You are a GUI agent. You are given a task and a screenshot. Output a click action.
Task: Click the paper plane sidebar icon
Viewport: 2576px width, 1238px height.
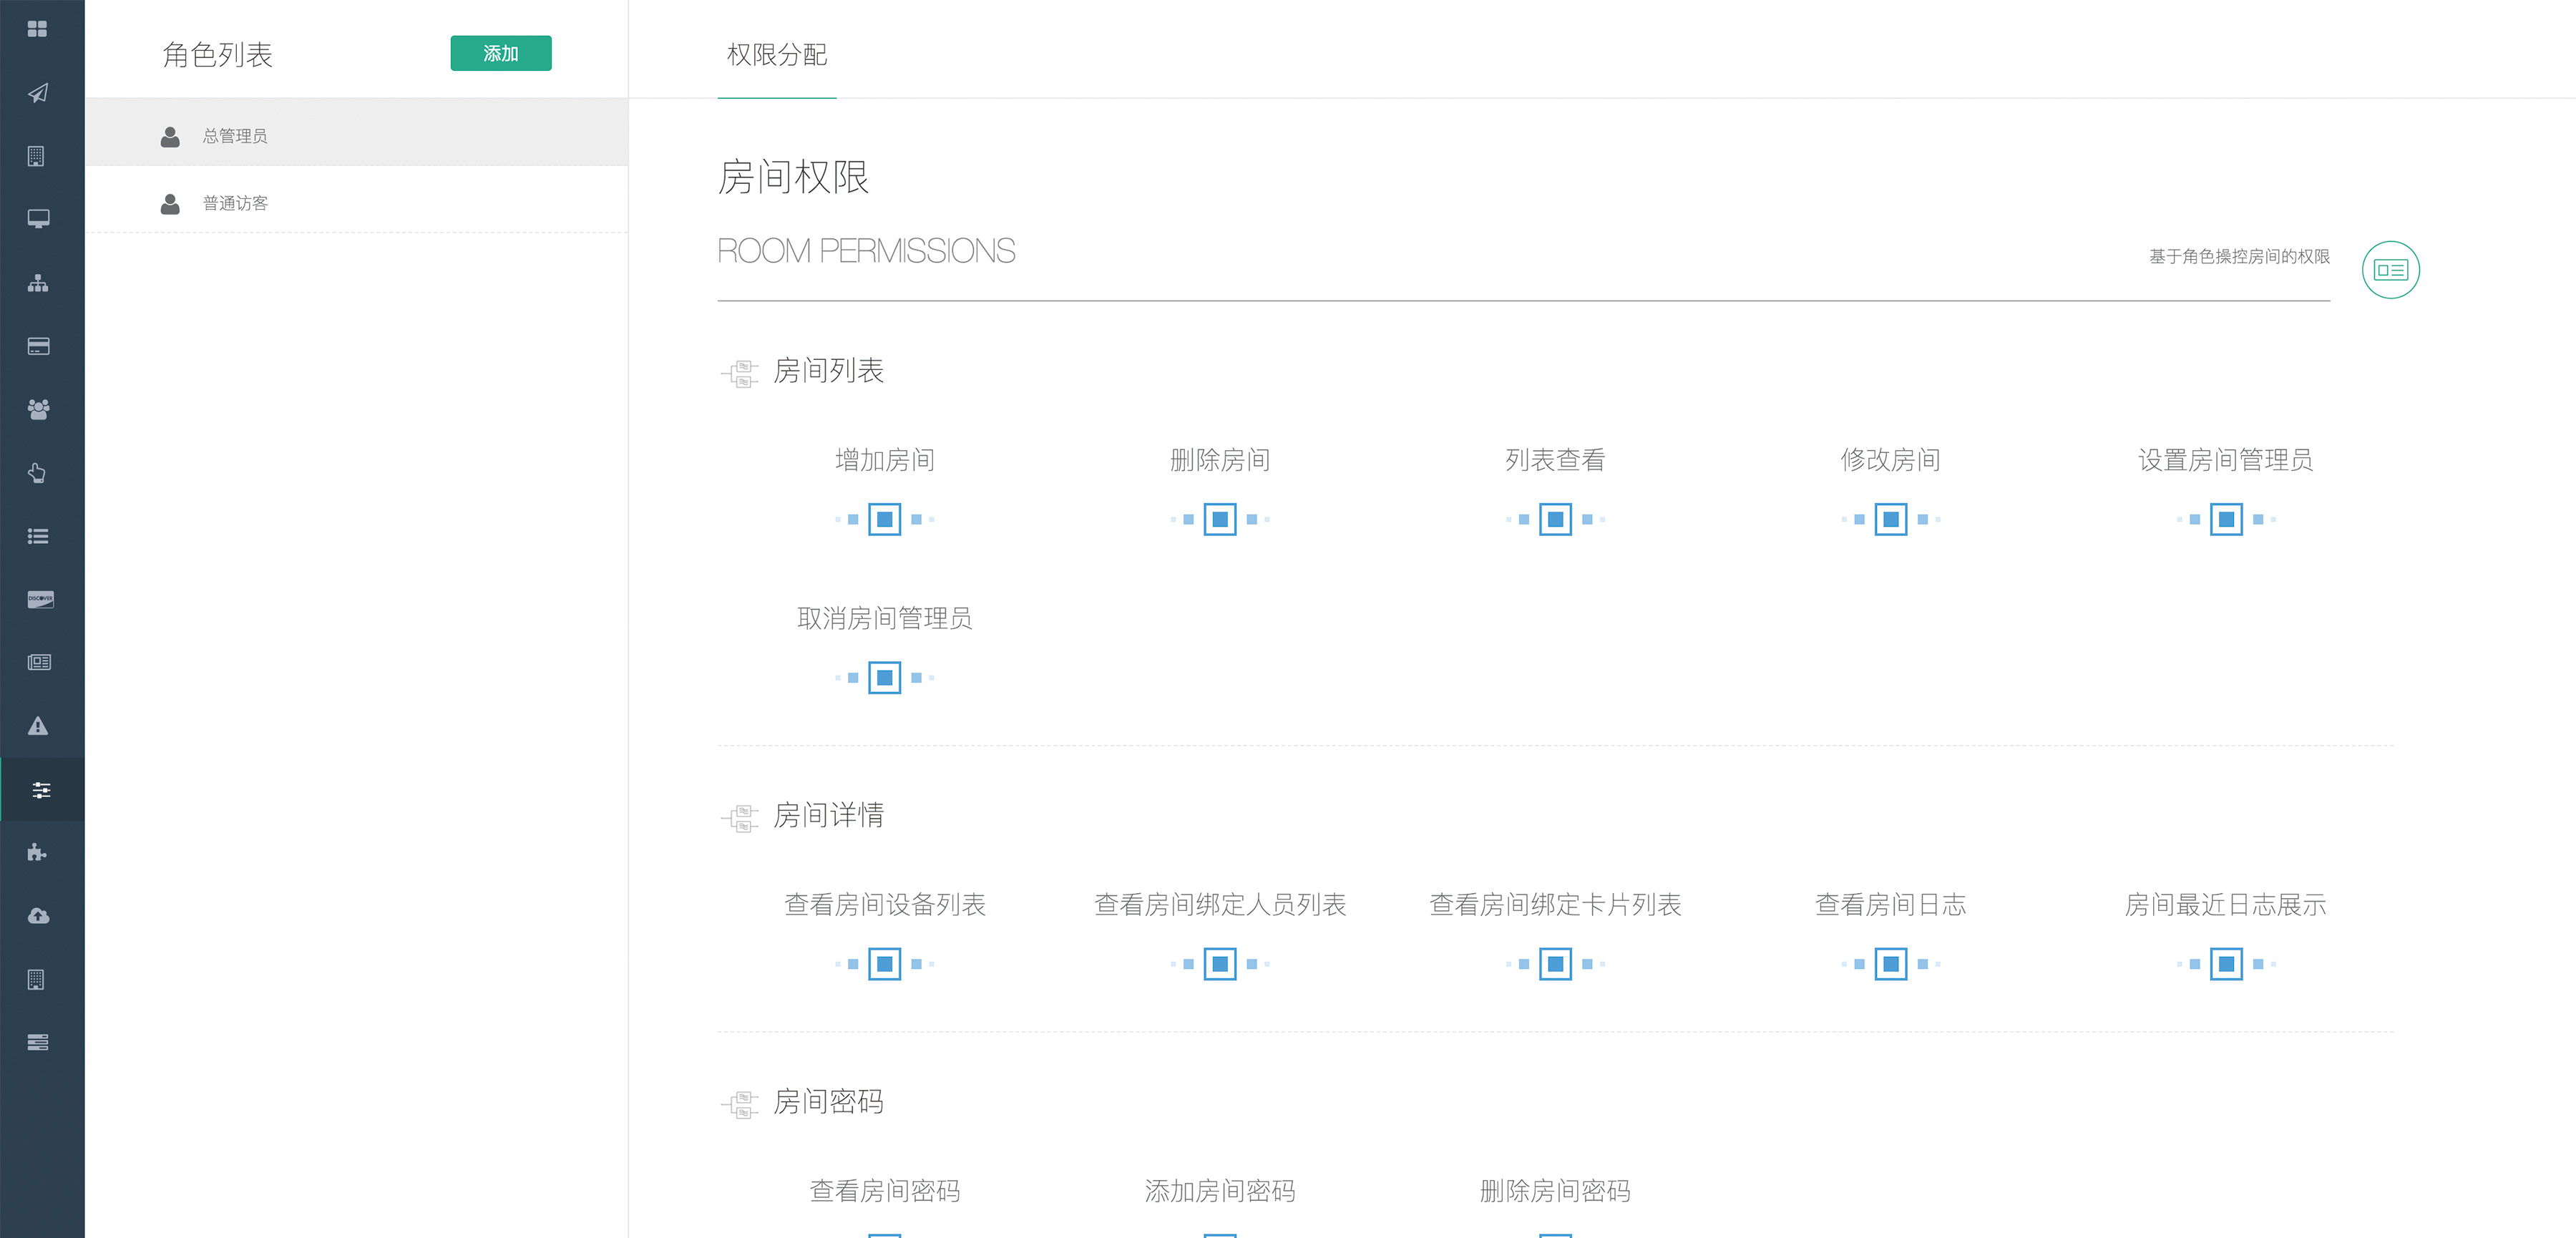pos(38,93)
